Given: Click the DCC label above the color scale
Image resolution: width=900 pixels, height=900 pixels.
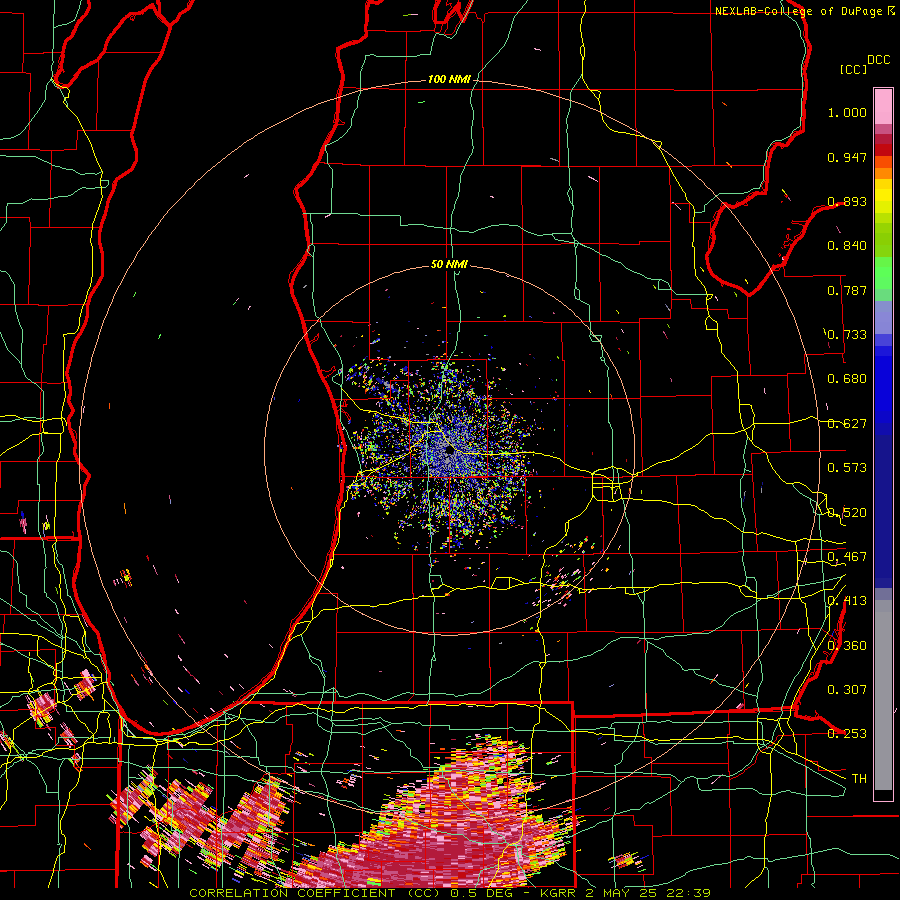Looking at the screenshot, I should point(879,60).
